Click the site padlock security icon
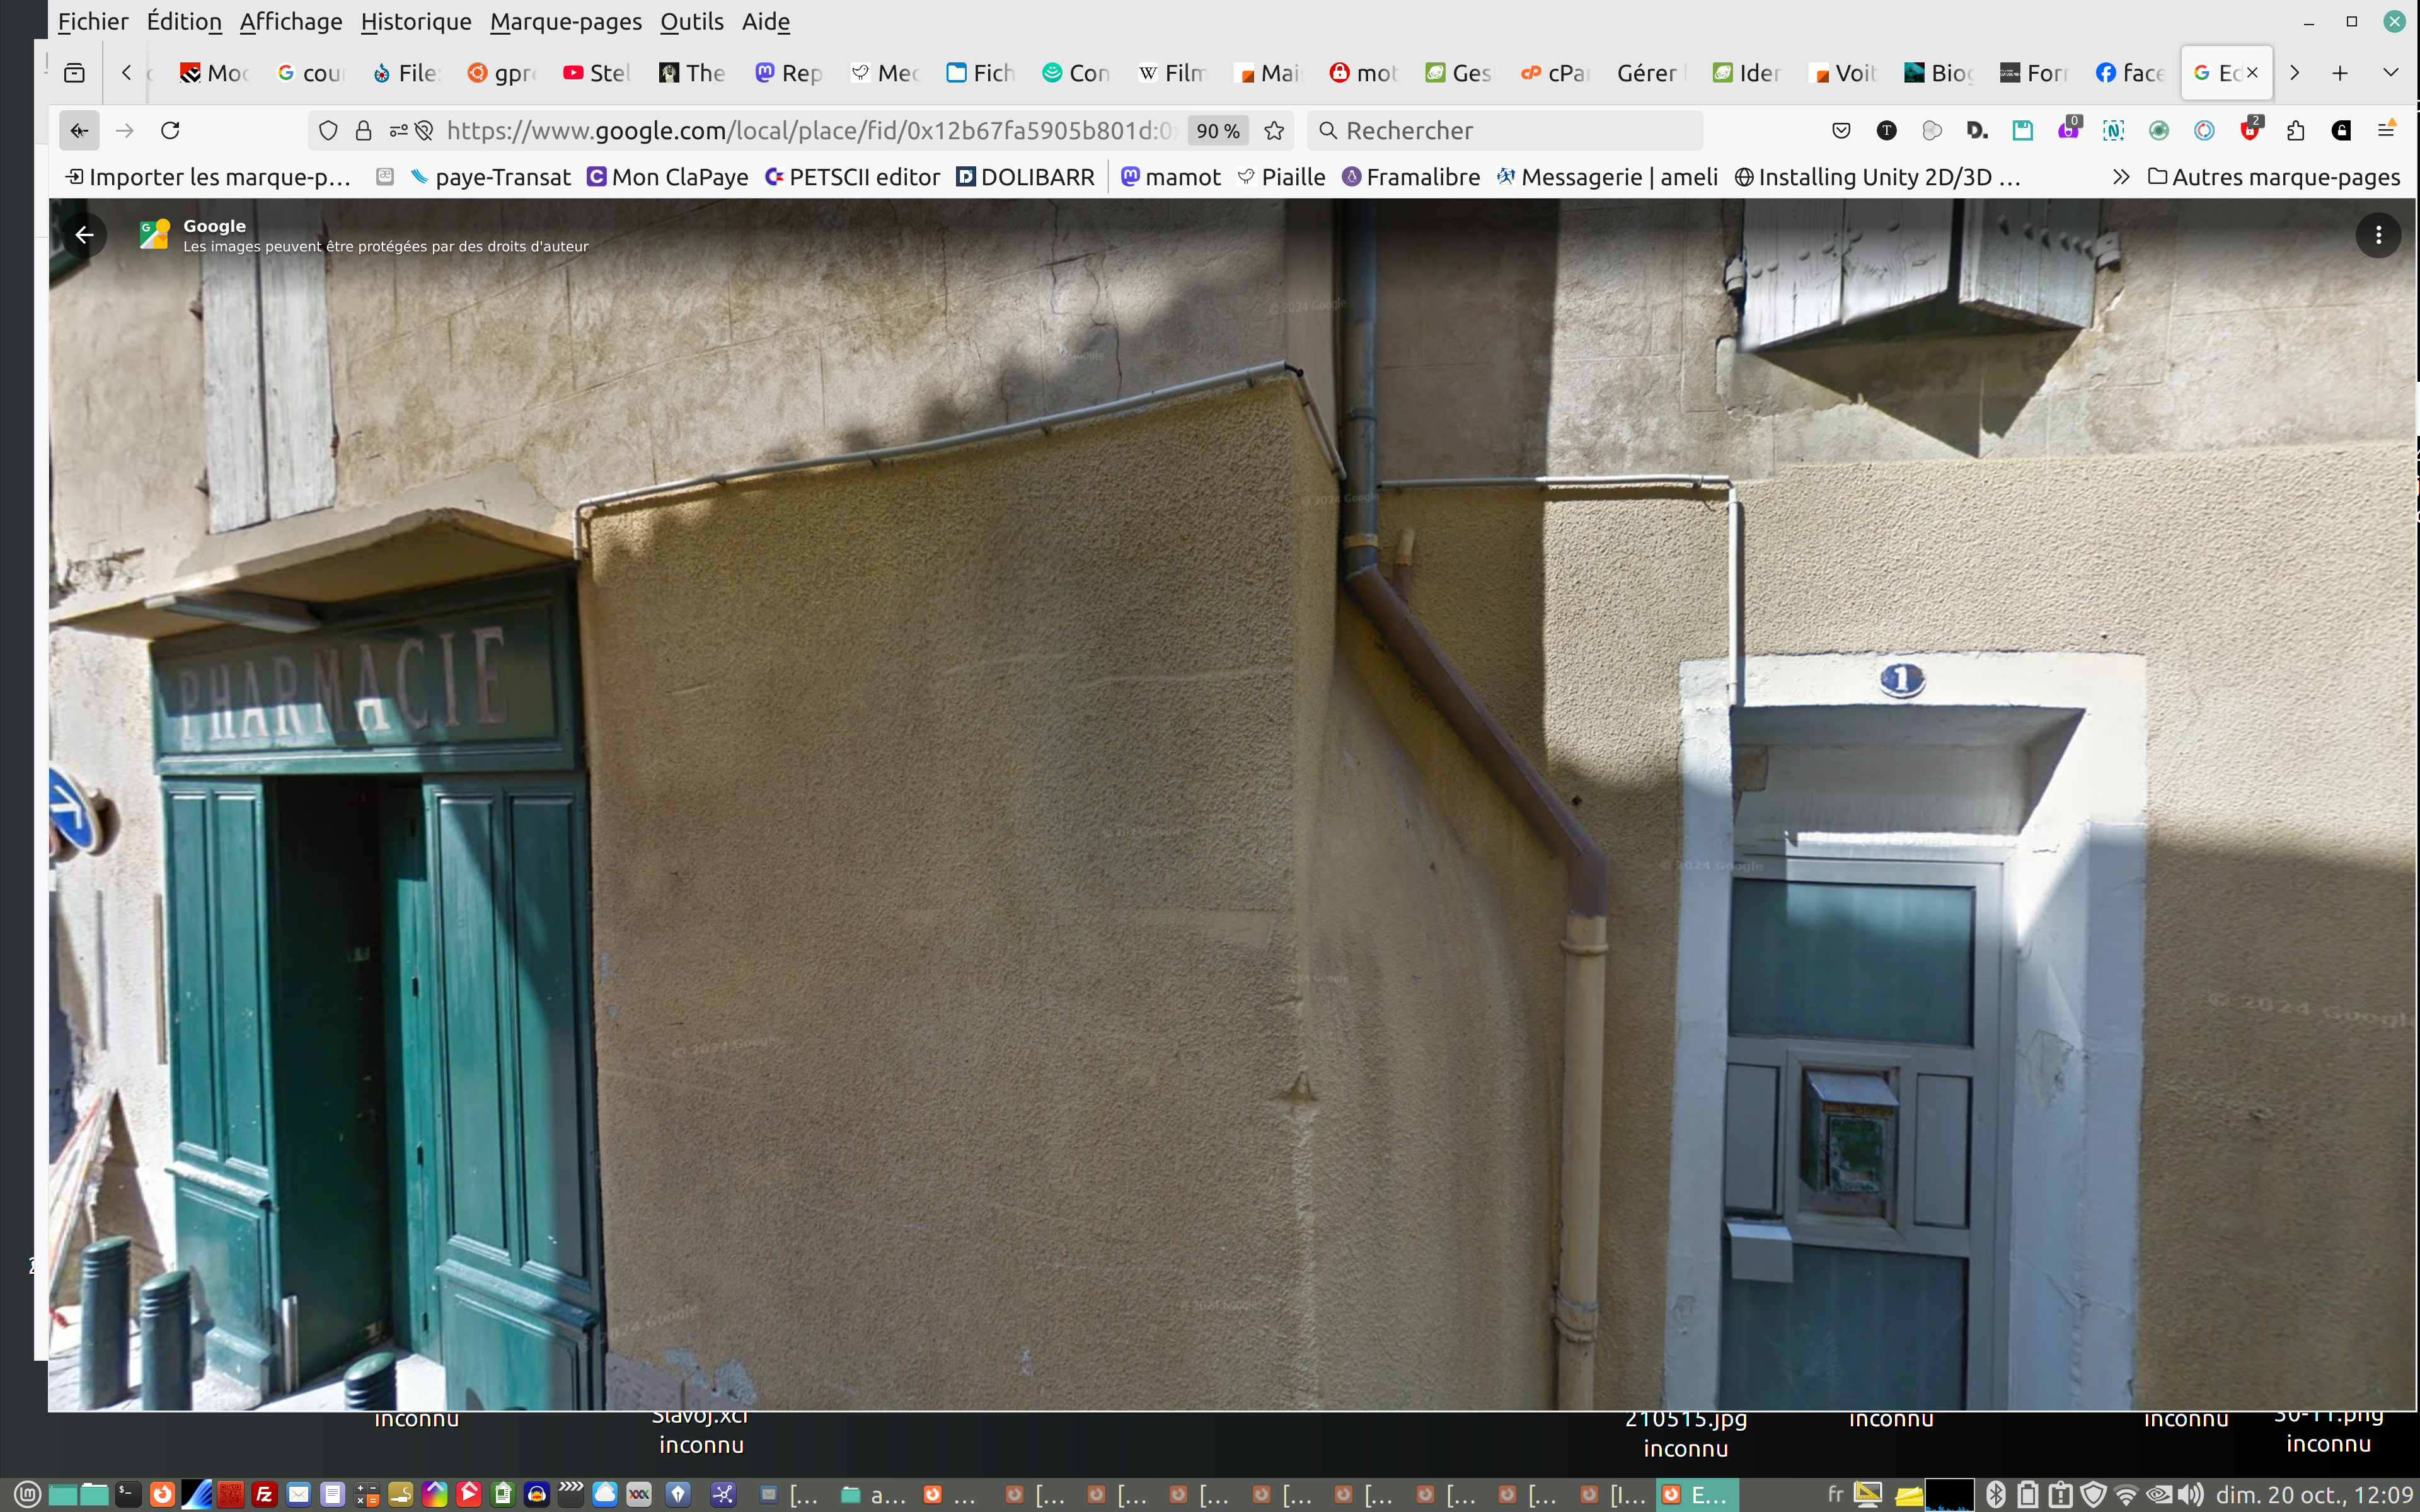The height and width of the screenshot is (1512, 2420). tap(364, 131)
